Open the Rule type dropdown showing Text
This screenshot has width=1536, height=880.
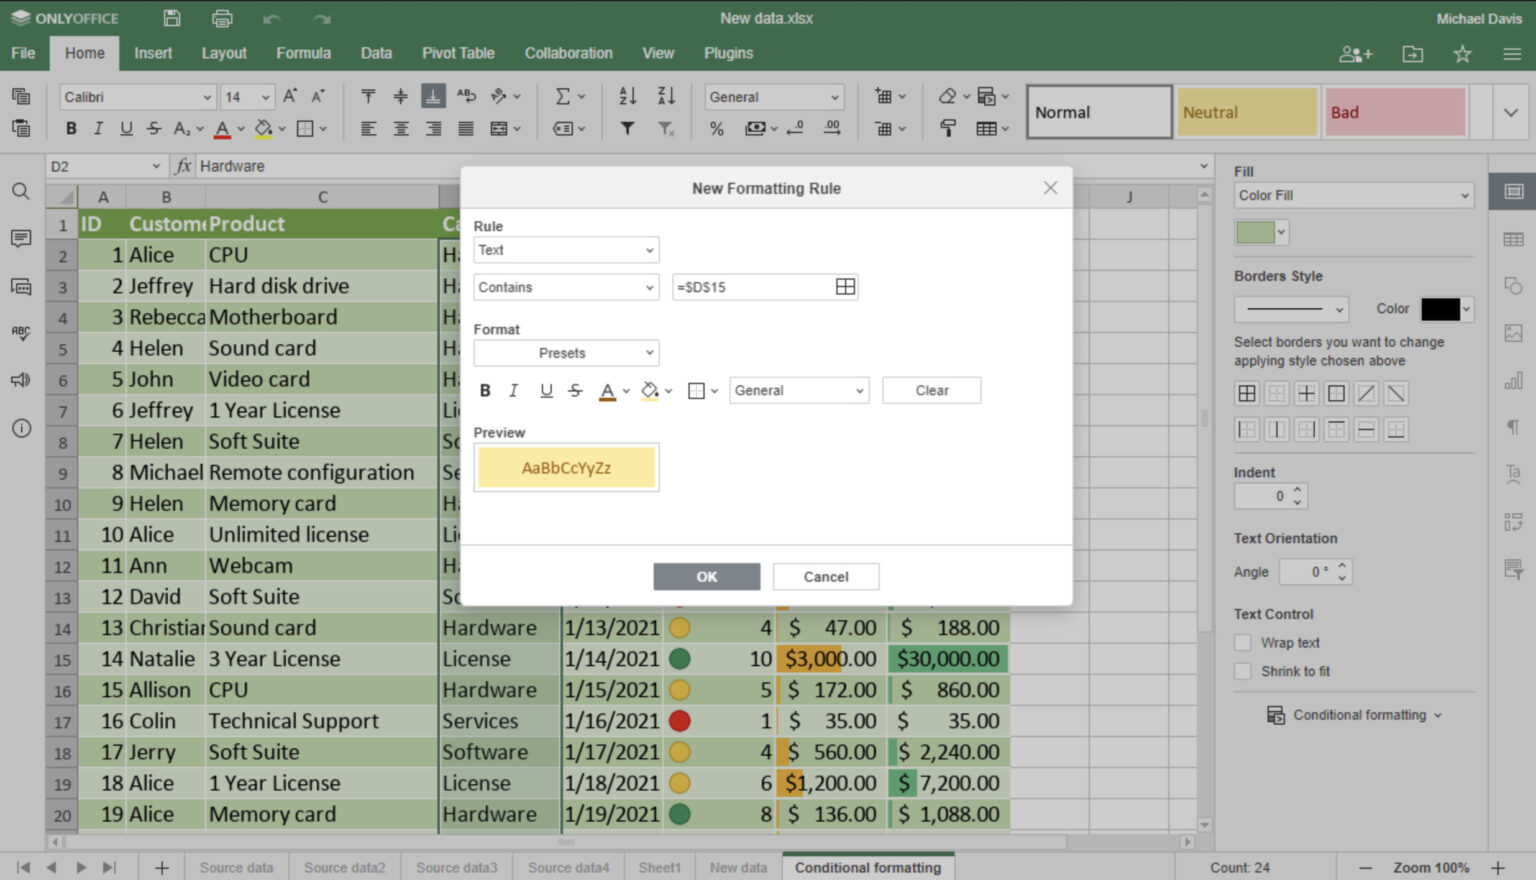tap(566, 250)
